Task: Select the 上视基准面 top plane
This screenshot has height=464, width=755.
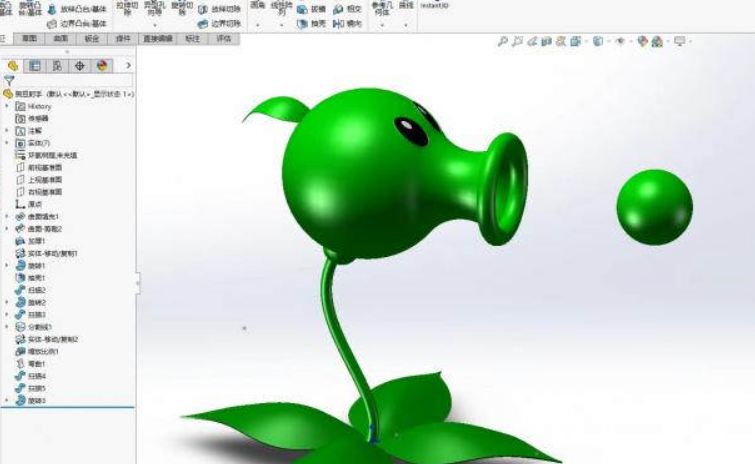Action: (x=39, y=180)
